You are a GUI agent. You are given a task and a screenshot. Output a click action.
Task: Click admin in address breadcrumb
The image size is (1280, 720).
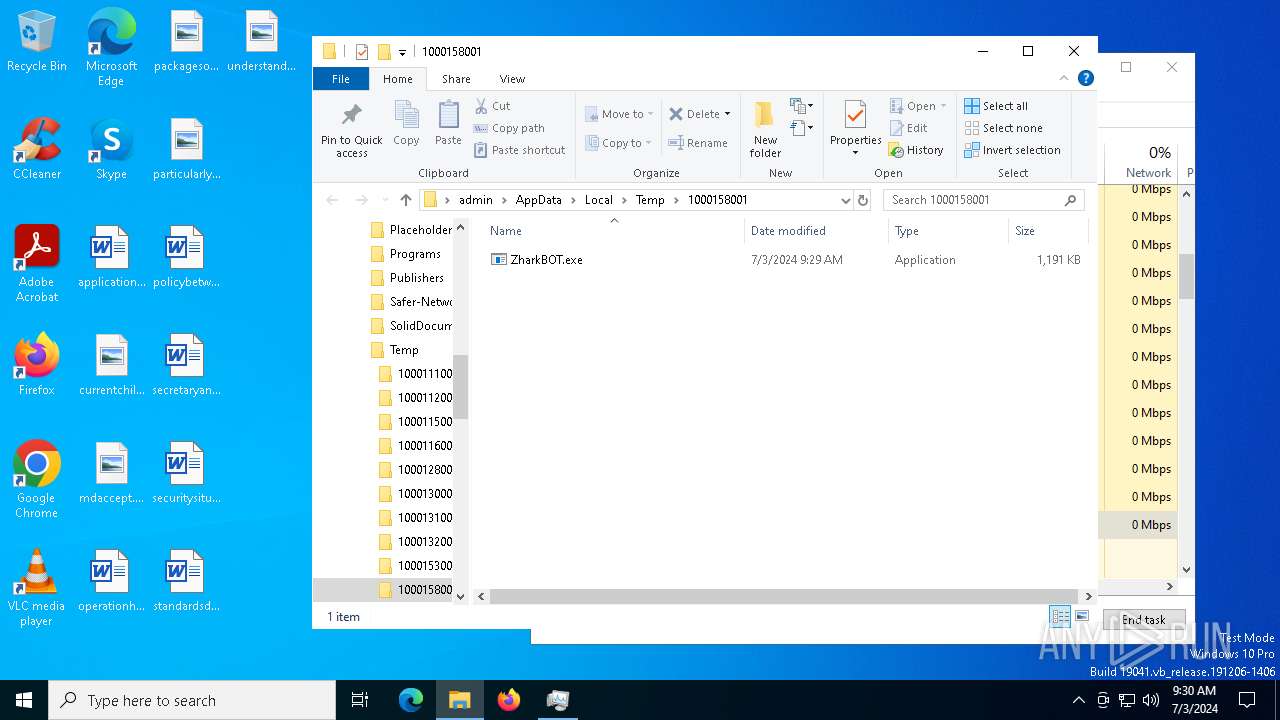click(475, 200)
